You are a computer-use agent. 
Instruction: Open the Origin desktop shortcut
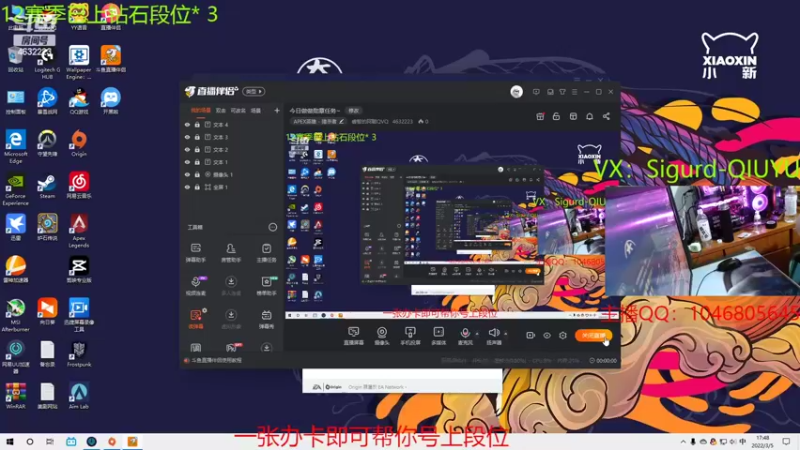79,143
